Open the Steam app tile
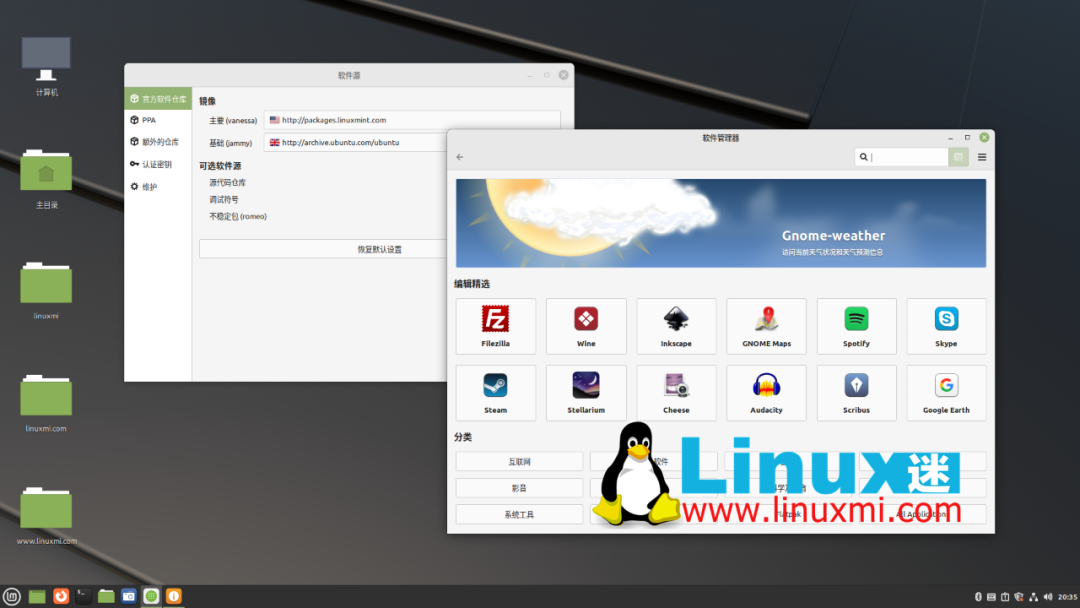Screen dimensions: 1080x608 [495, 392]
